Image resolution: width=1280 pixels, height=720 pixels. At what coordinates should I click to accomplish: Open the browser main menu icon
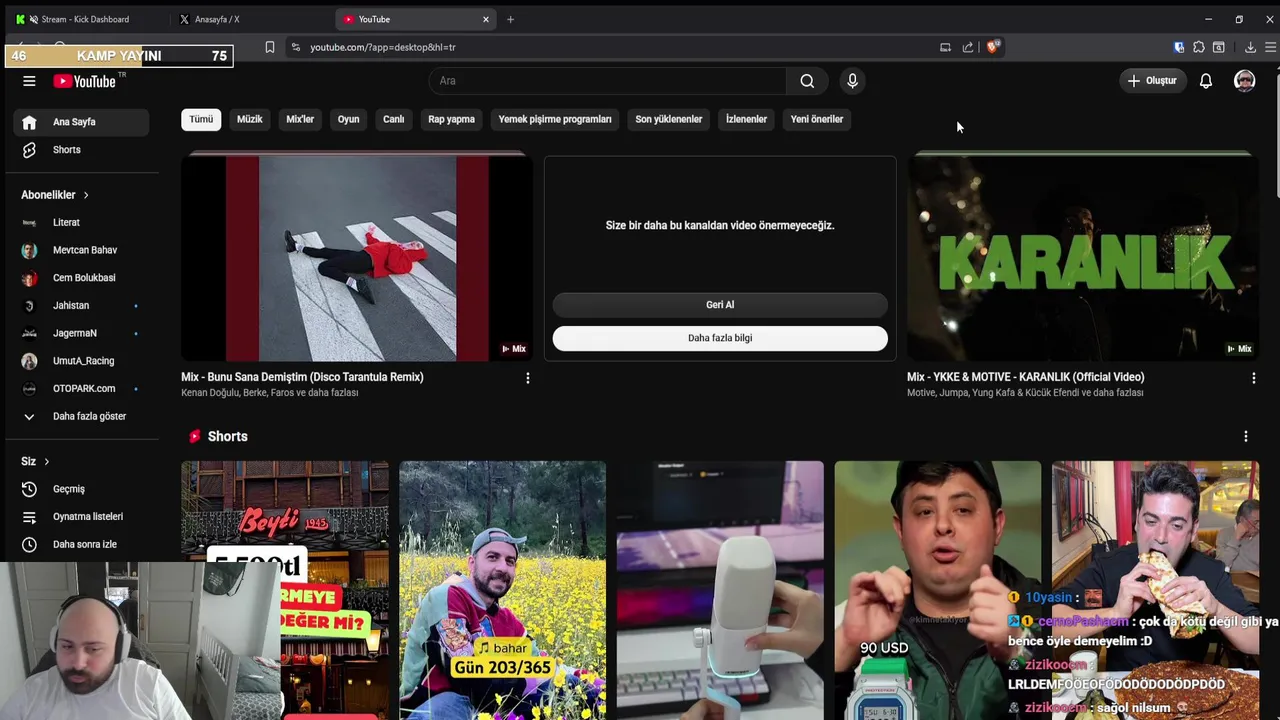(x=1270, y=47)
